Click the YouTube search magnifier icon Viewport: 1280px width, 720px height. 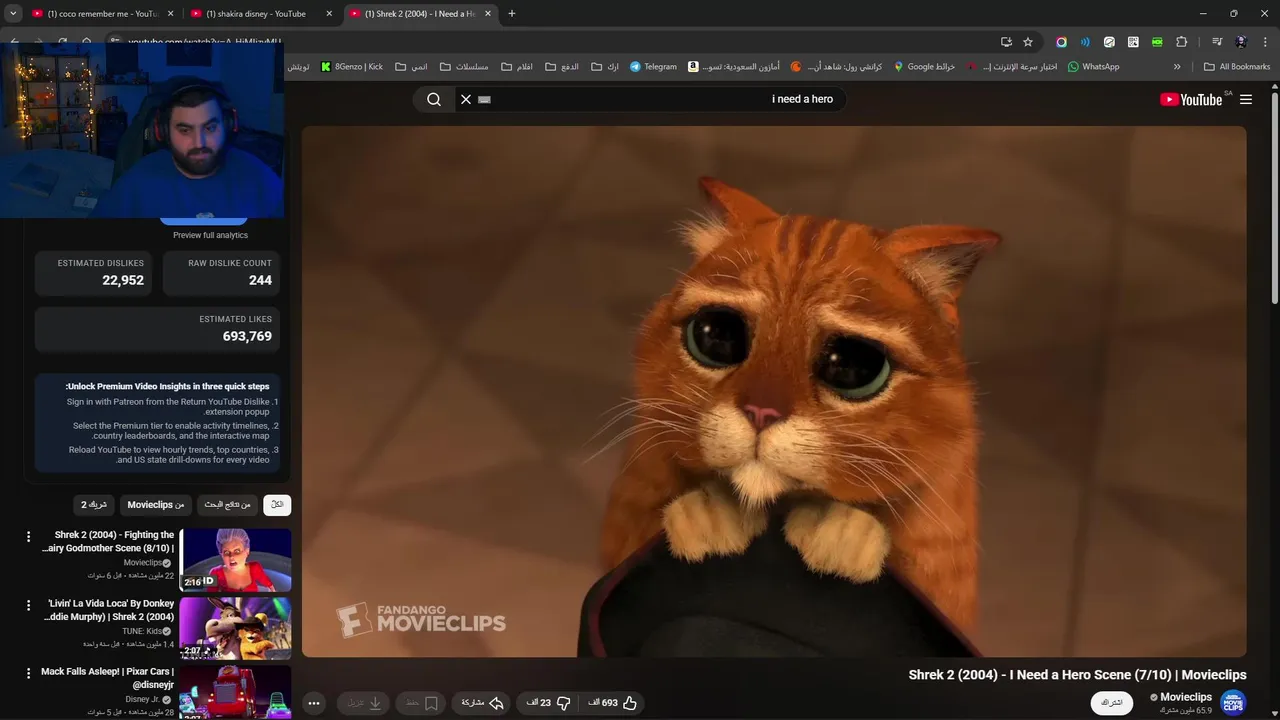pyautogui.click(x=434, y=99)
